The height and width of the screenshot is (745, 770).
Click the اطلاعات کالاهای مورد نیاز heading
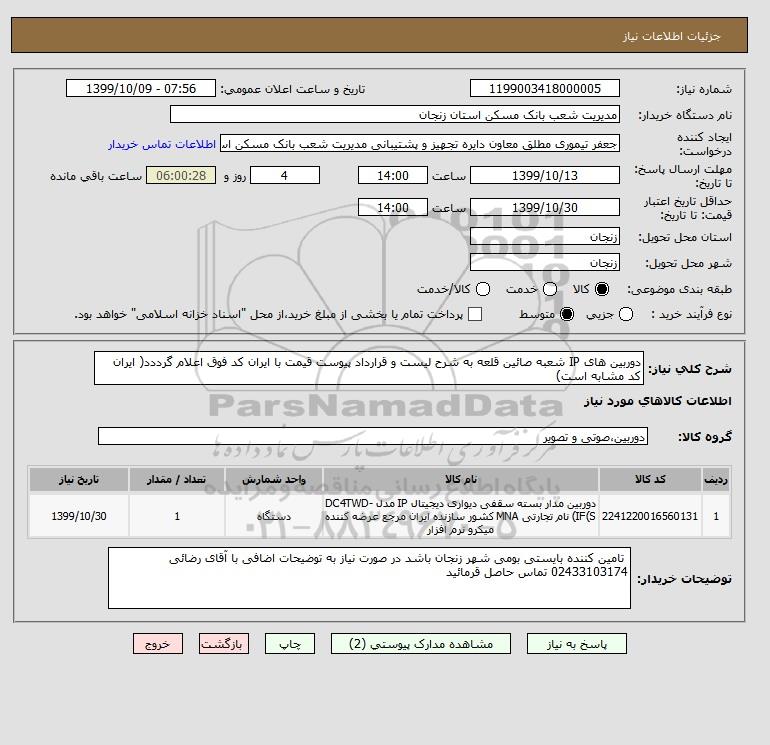pyautogui.click(x=658, y=401)
